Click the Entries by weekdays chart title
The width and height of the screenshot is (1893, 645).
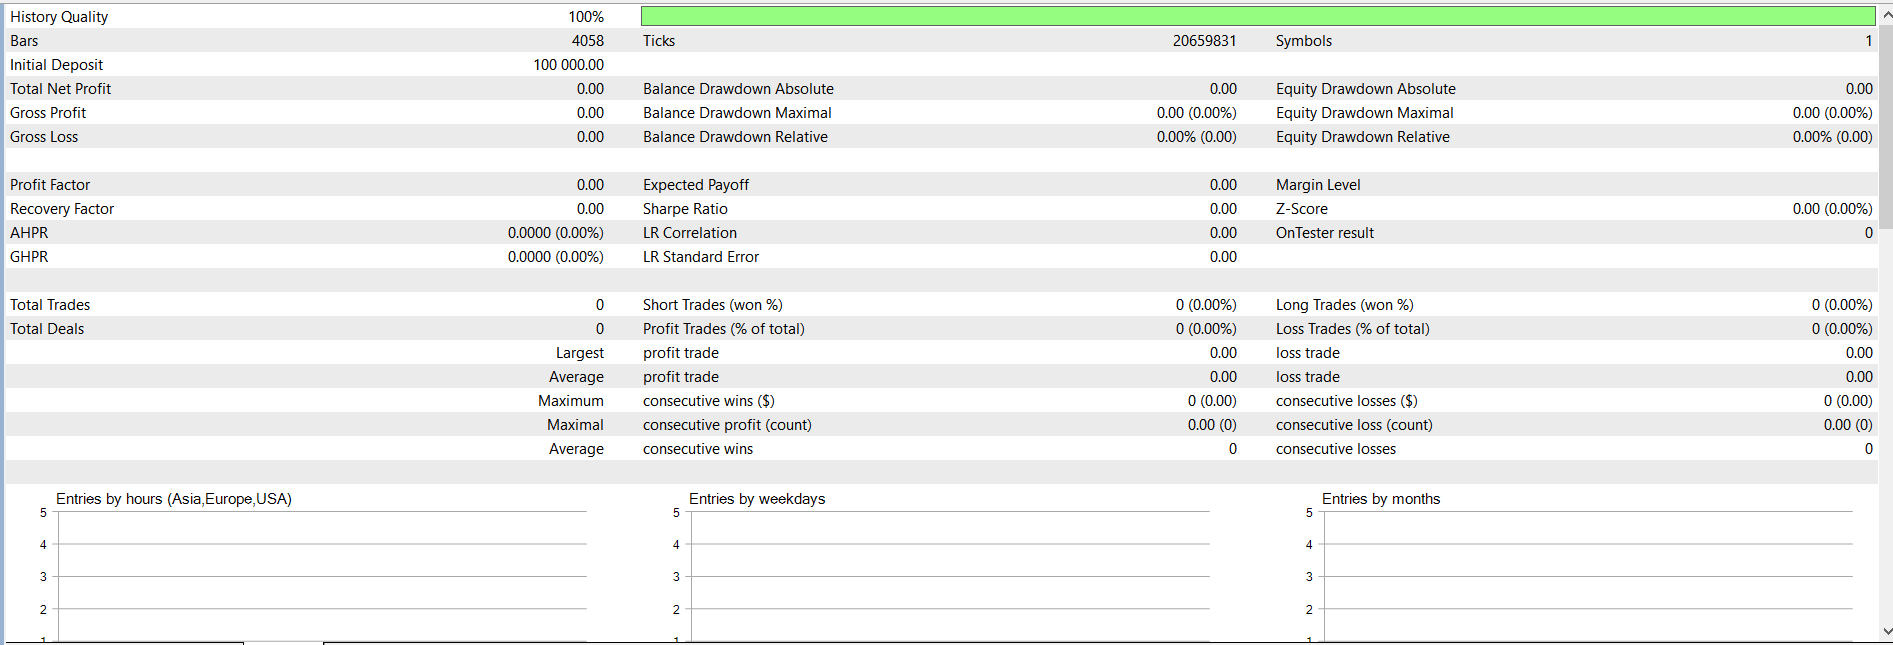tap(757, 499)
